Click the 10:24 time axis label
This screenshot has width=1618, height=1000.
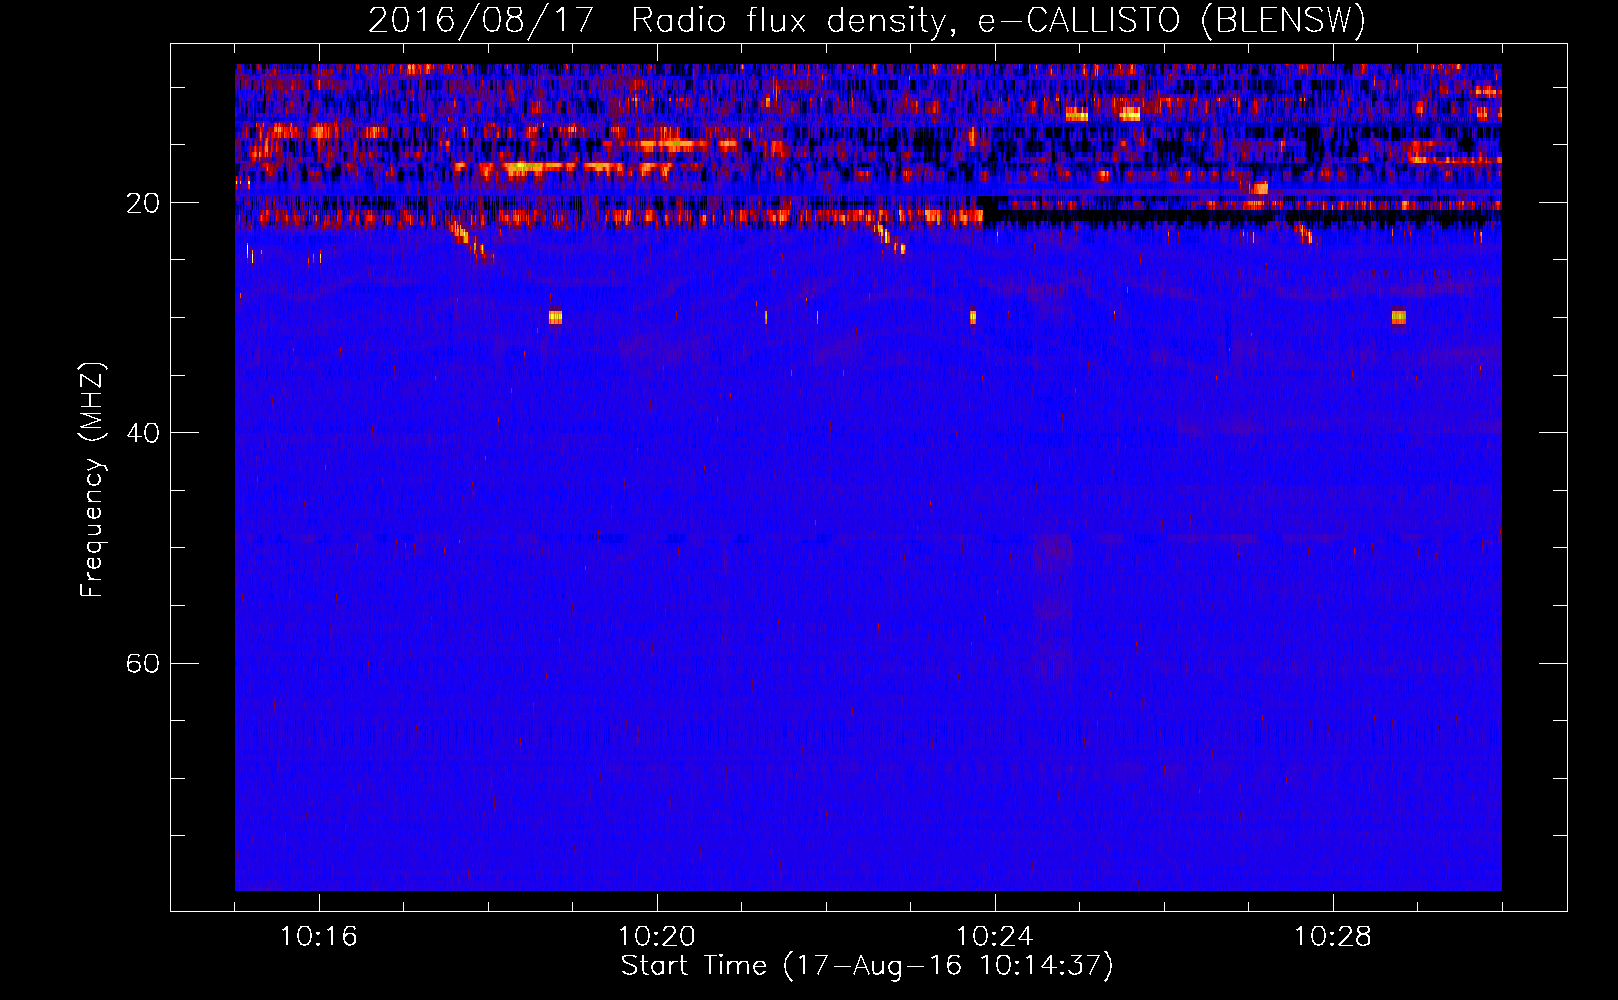[x=995, y=937]
